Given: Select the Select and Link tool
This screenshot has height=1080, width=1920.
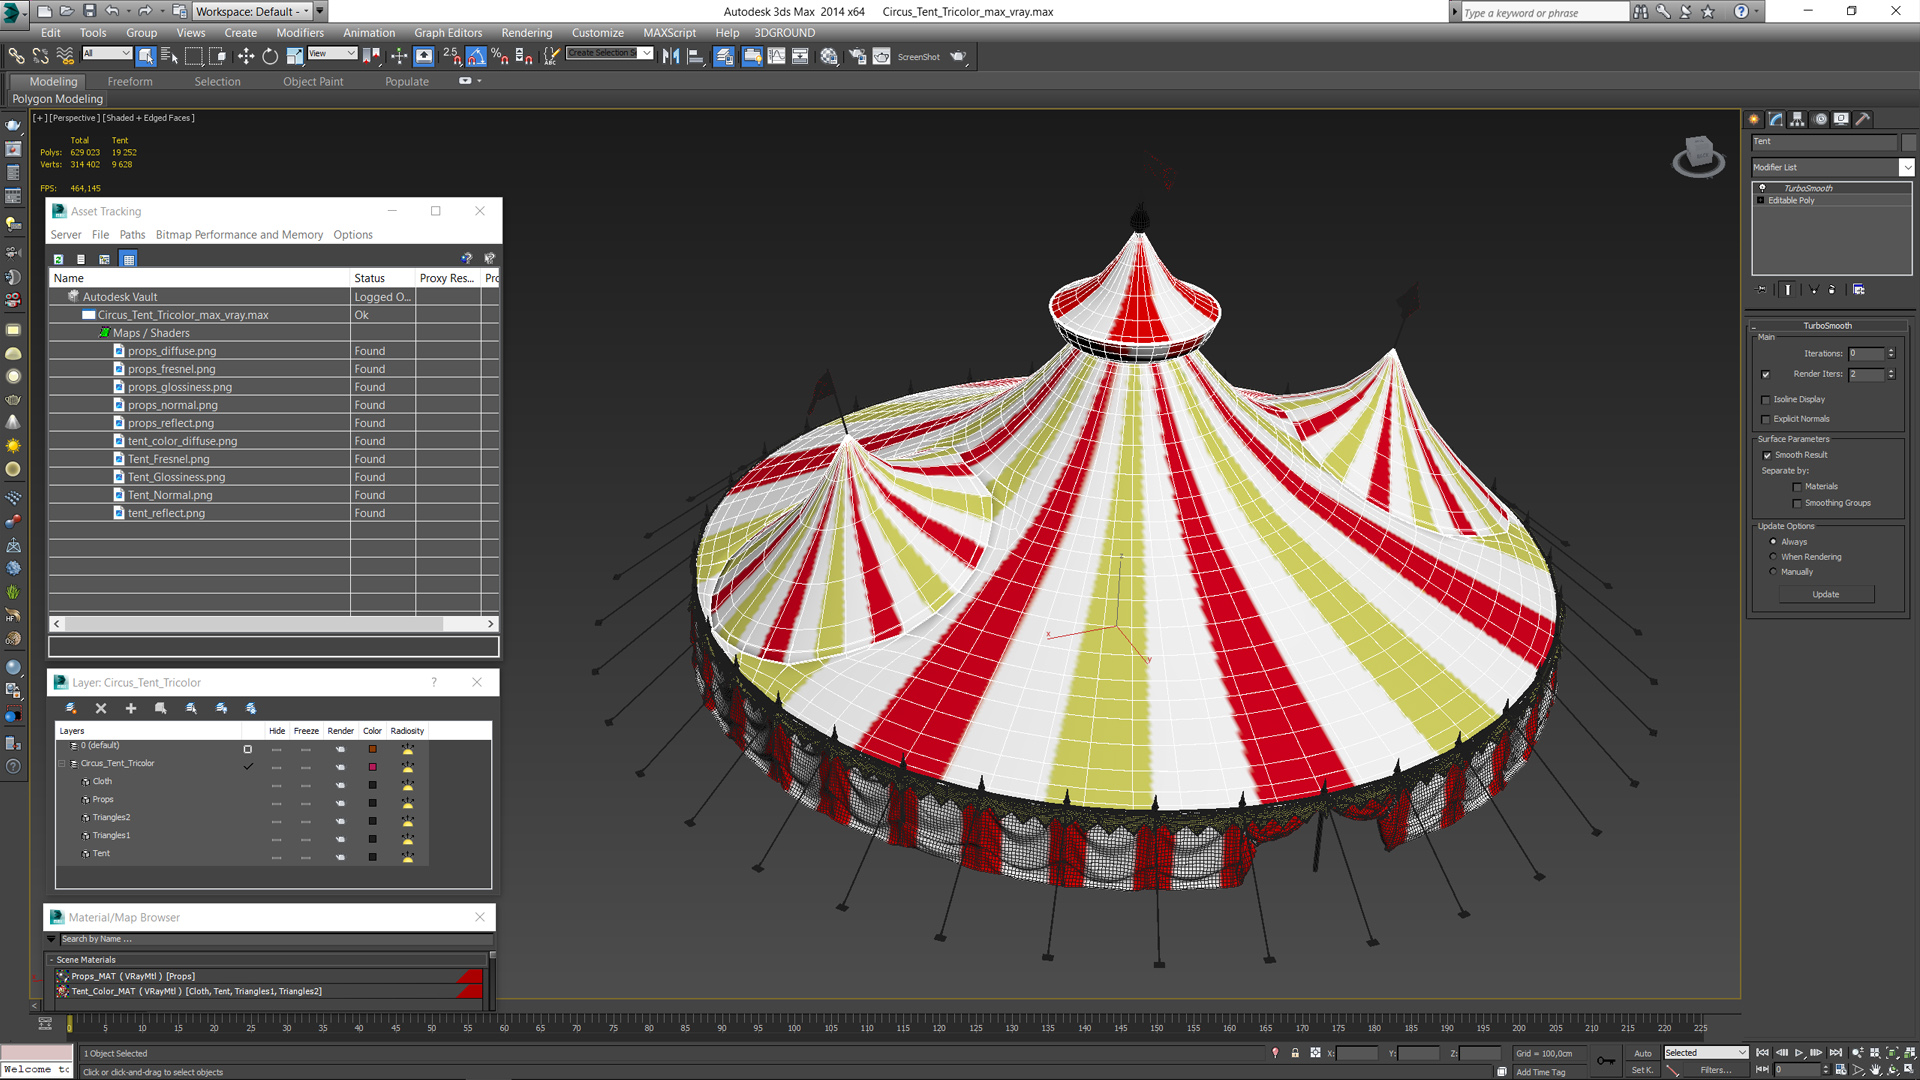Looking at the screenshot, I should pyautogui.click(x=17, y=56).
